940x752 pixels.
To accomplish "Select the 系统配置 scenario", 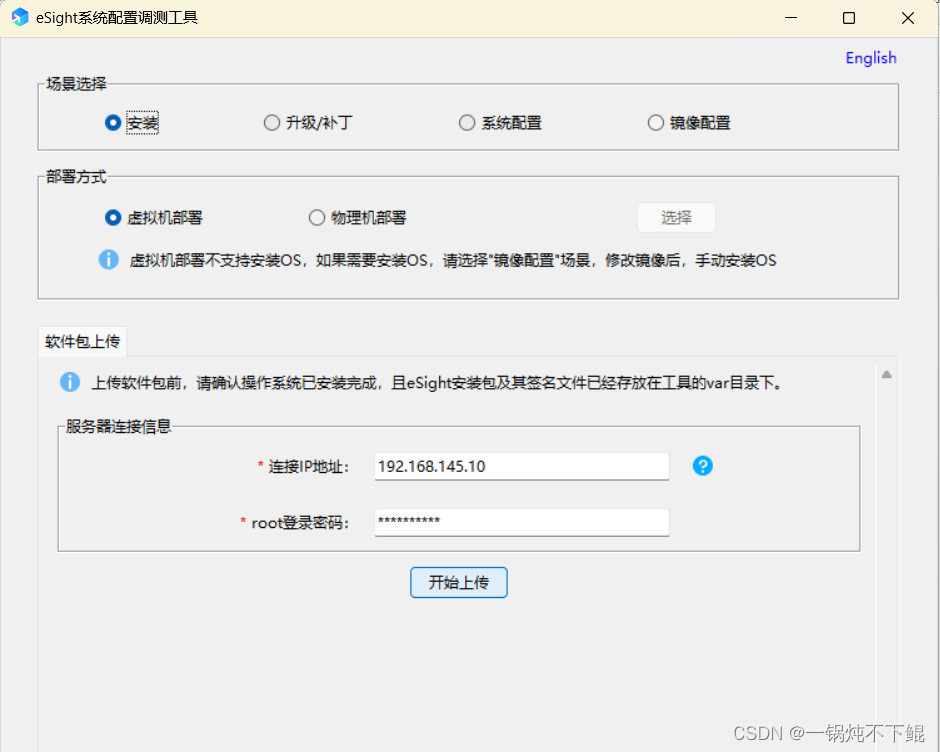I will coord(467,122).
